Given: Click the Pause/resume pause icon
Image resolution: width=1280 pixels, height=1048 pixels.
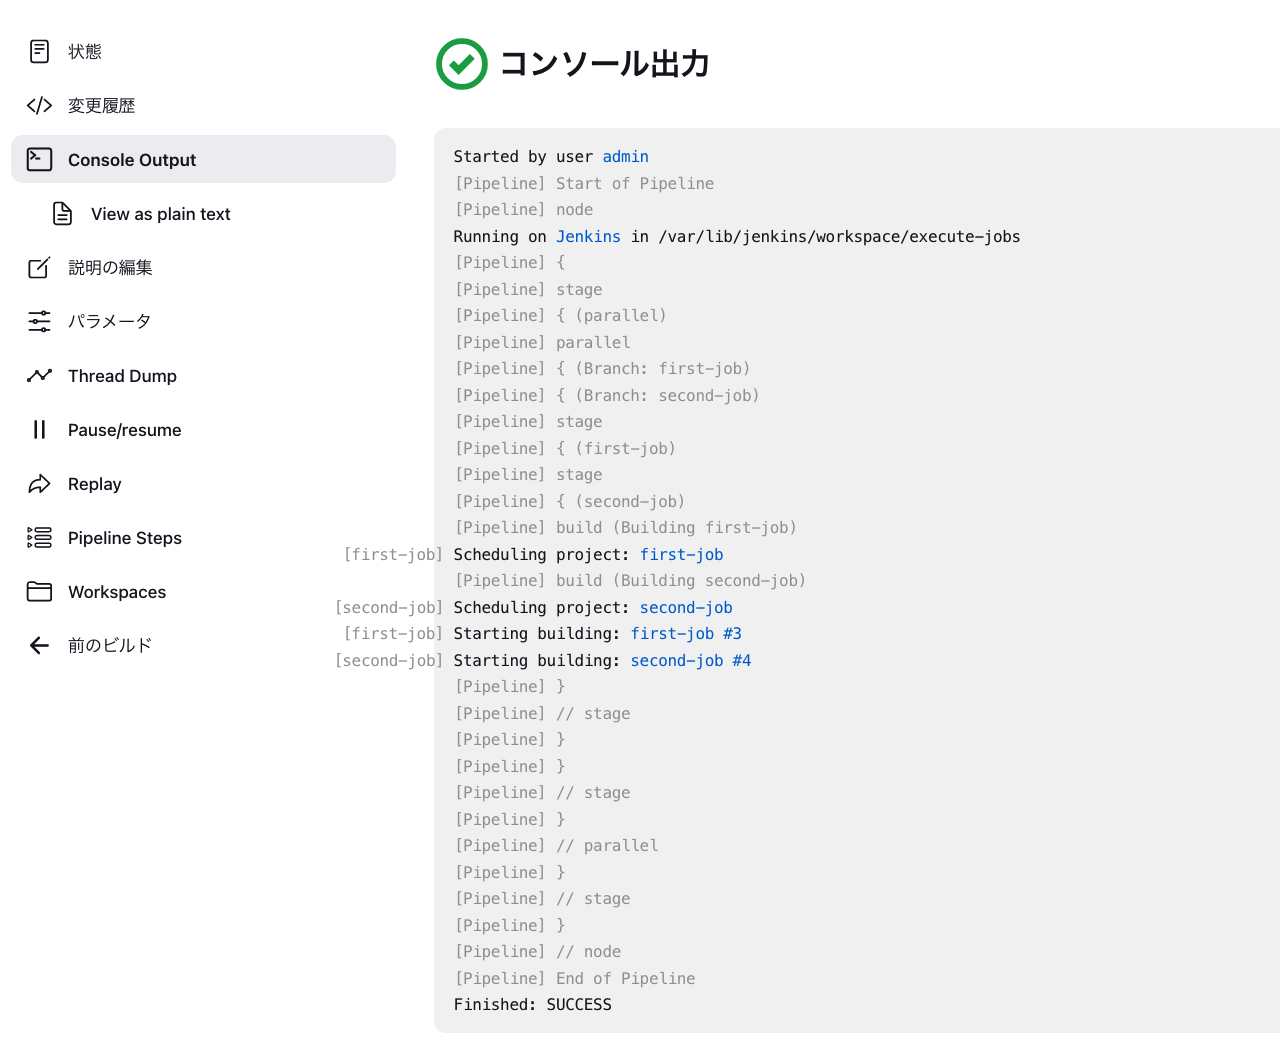Looking at the screenshot, I should [x=38, y=429].
